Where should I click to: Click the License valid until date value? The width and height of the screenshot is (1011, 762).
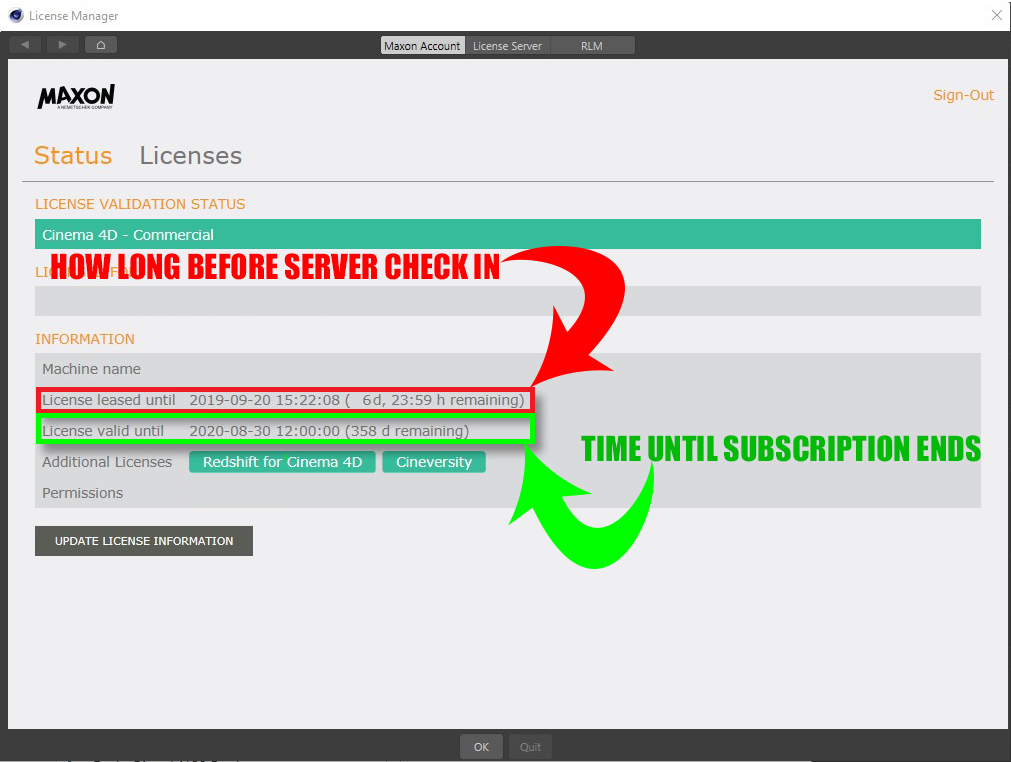(329, 431)
